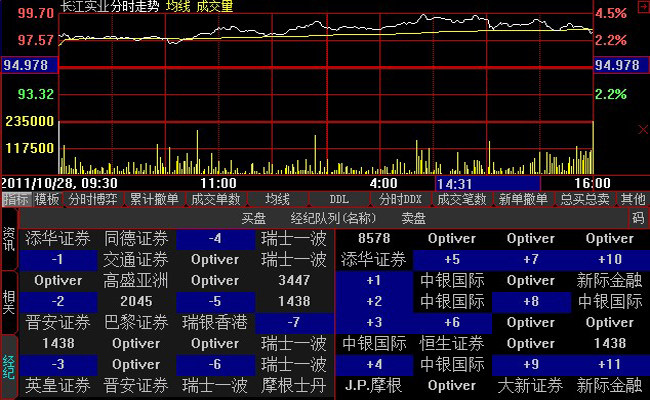Click the 14:31 time marker on axis
The height and width of the screenshot is (400, 650).
pos(488,184)
